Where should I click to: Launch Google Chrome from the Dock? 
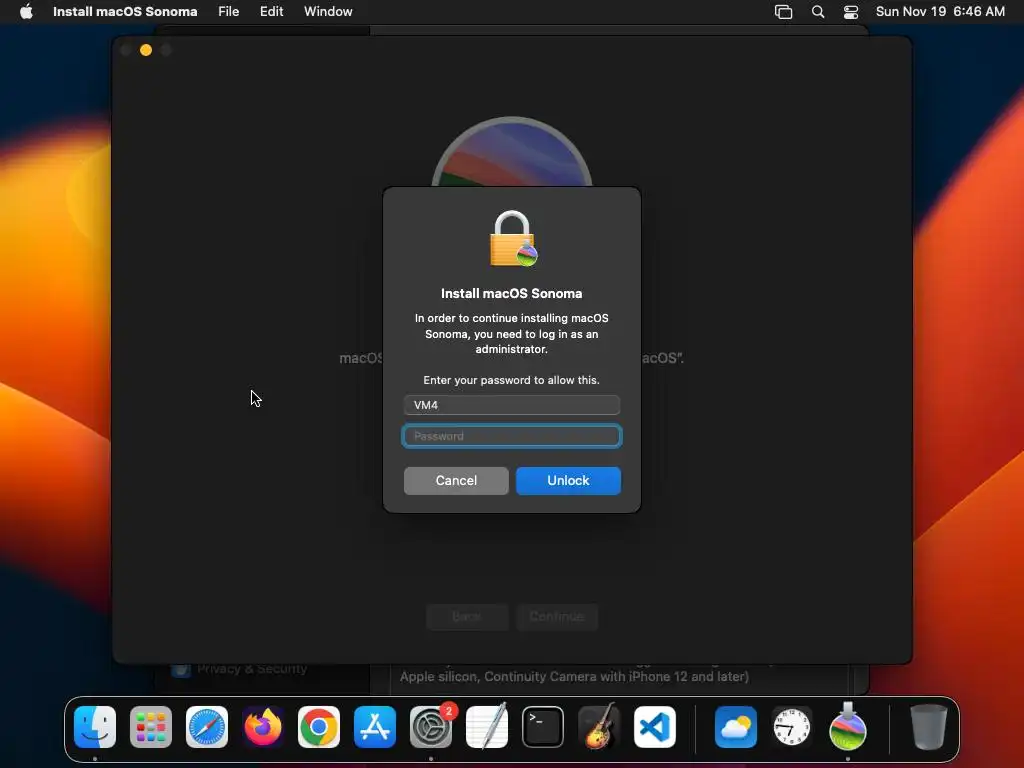319,727
